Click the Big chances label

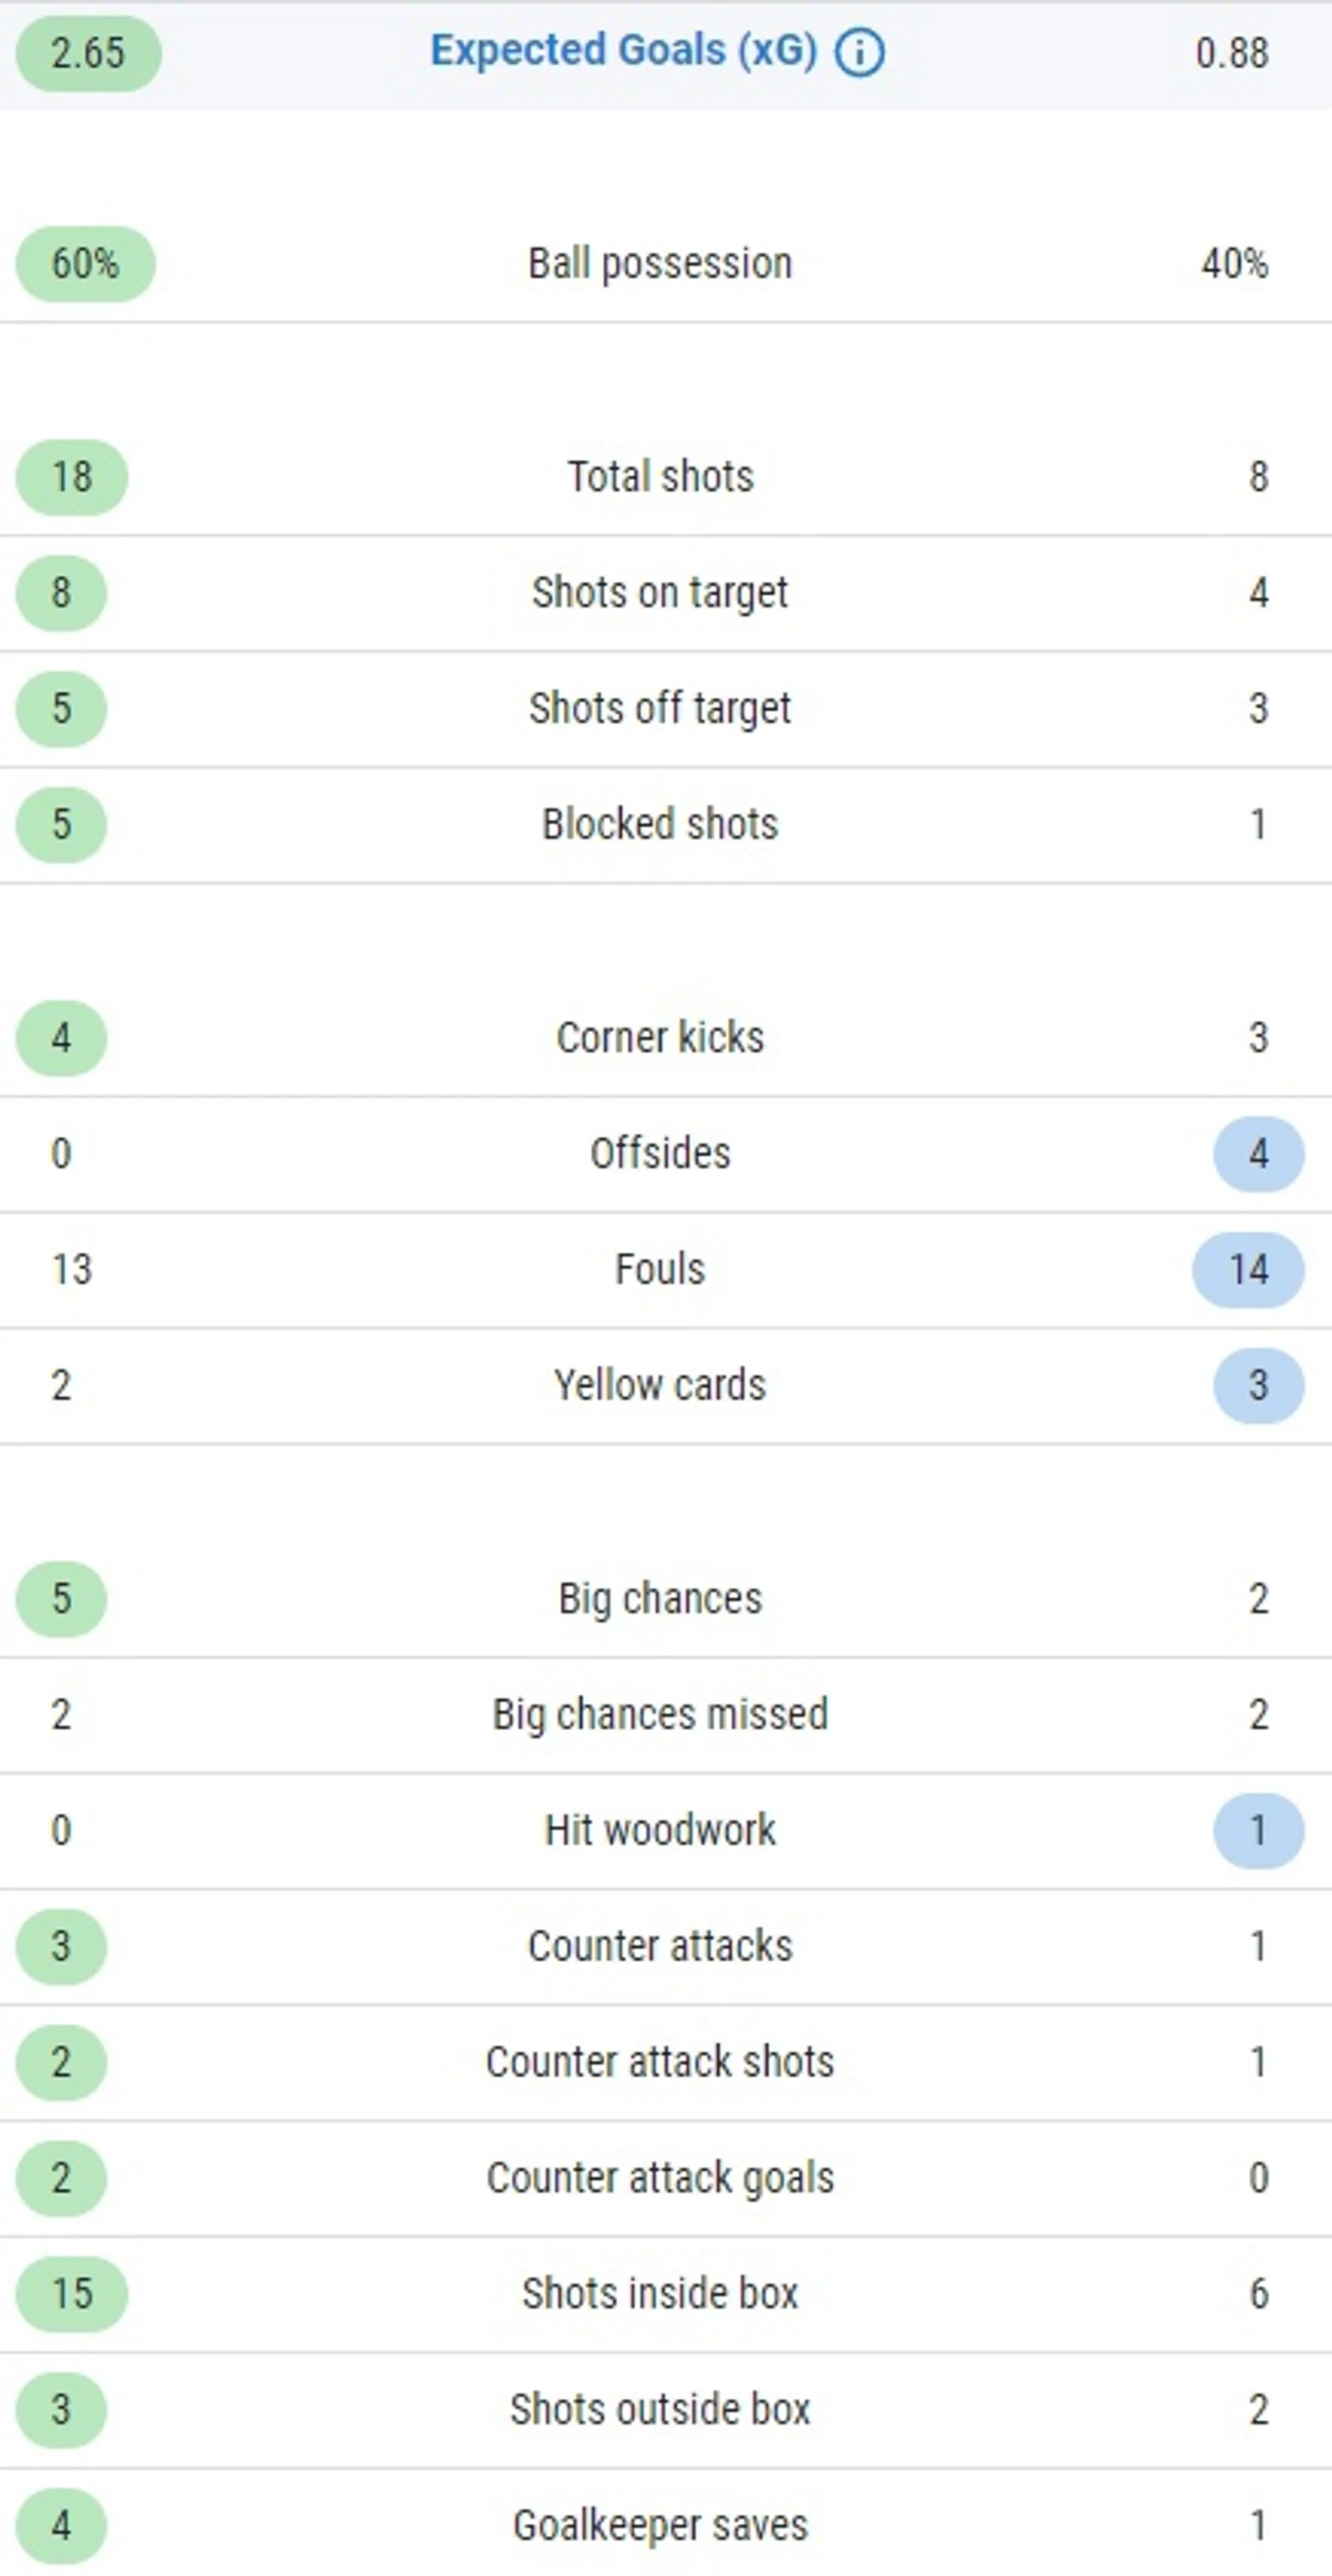point(660,1599)
